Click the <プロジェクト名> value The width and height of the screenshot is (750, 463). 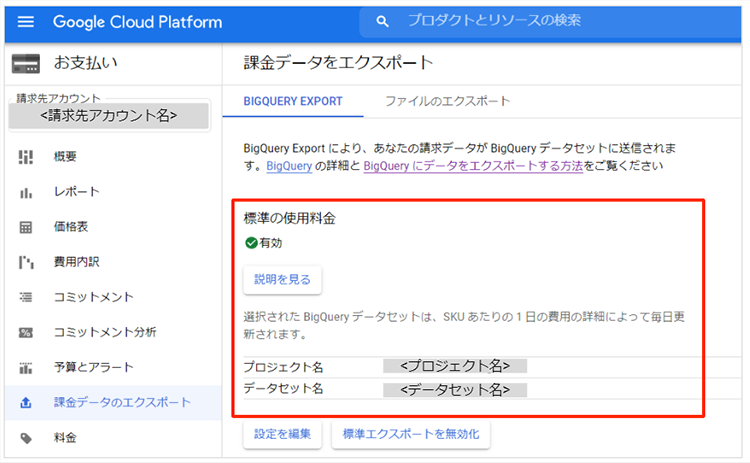coord(455,366)
